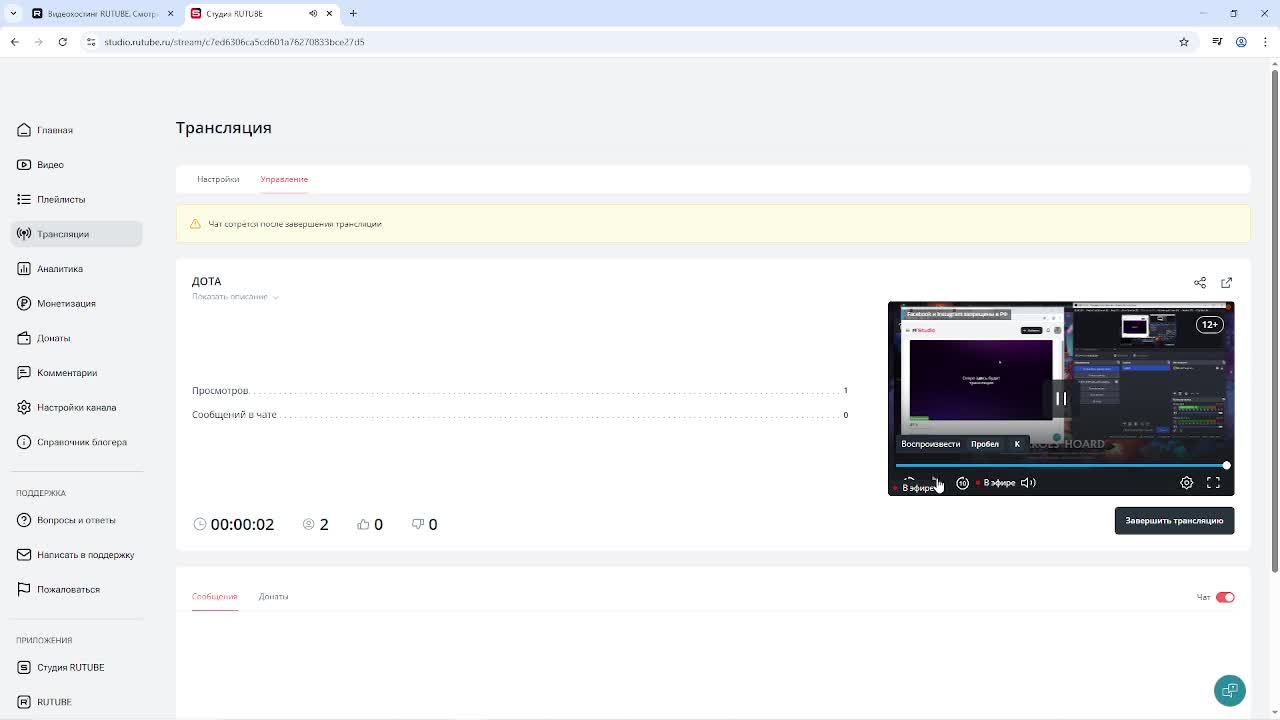Open Настройки канала
Image resolution: width=1280 pixels, height=720 pixels.
point(76,407)
